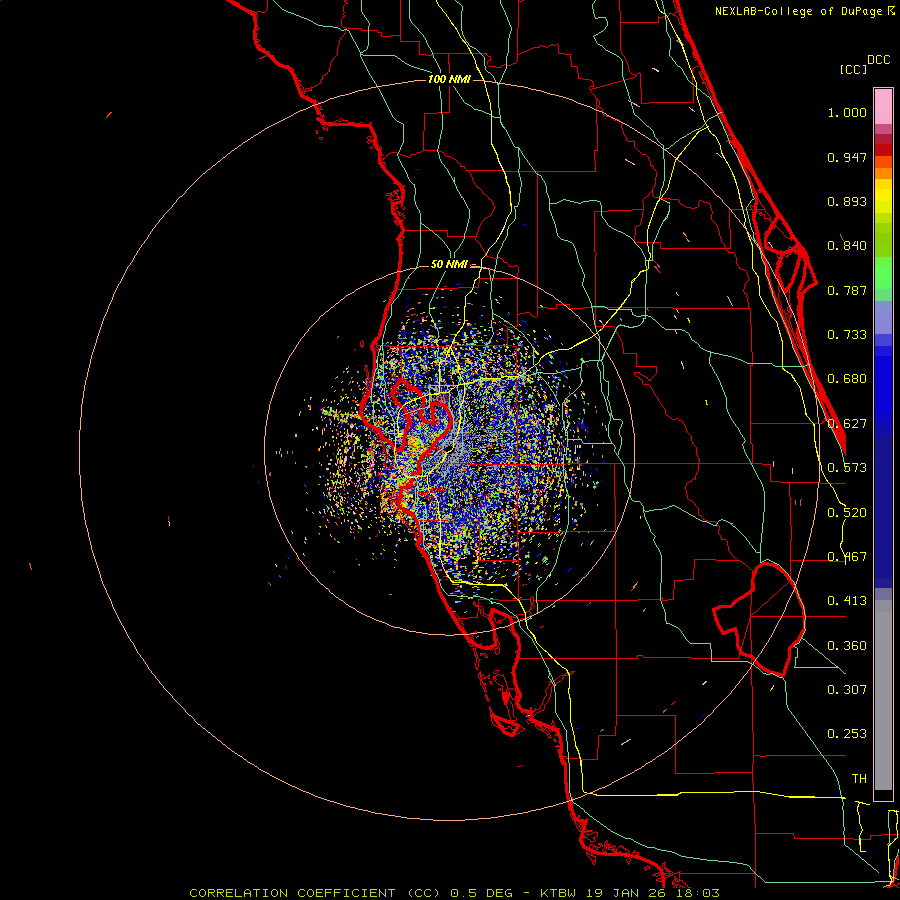The image size is (900, 900).
Task: Click the 50 NMI range ring label
Action: point(449,265)
